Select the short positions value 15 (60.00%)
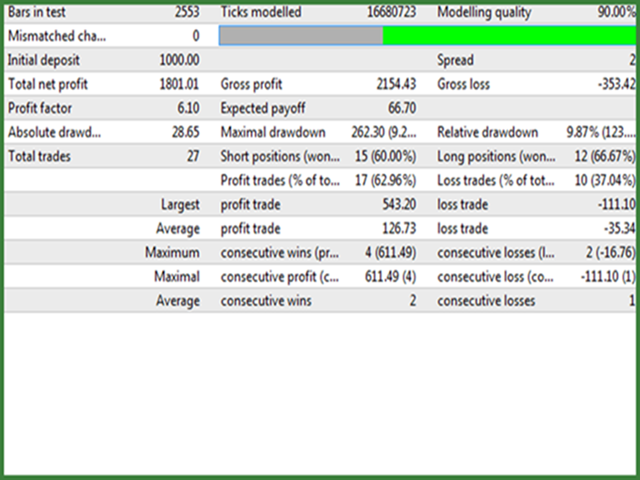 pyautogui.click(x=385, y=157)
